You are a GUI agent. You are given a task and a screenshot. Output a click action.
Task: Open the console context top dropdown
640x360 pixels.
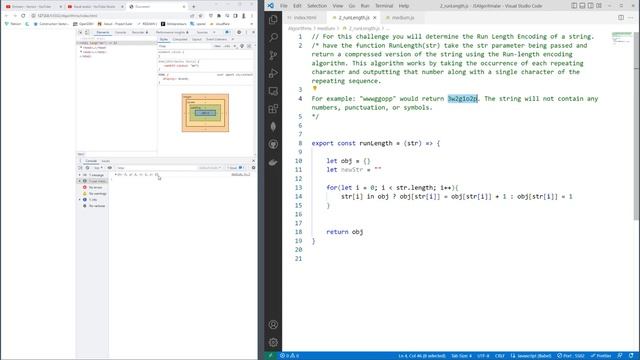[x=98, y=168]
